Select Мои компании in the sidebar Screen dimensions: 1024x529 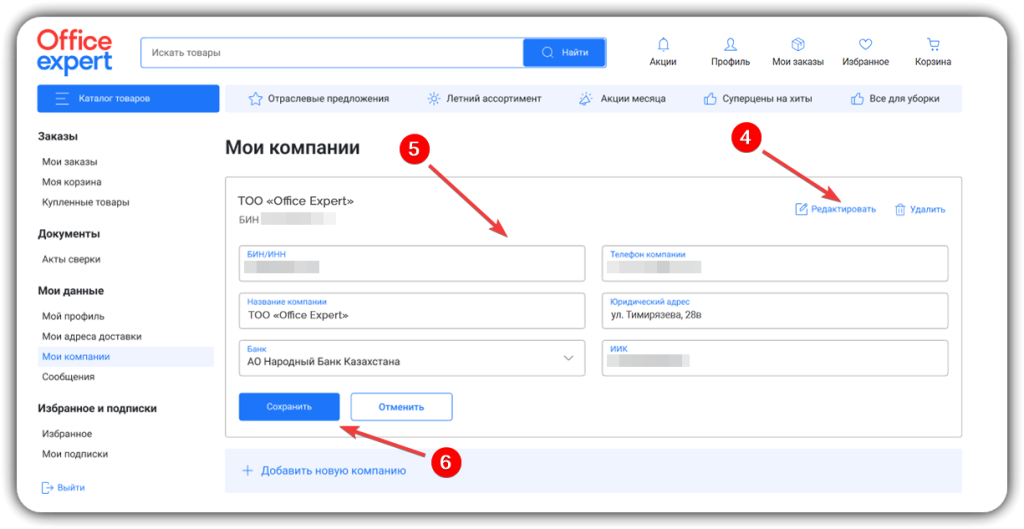[x=125, y=357]
